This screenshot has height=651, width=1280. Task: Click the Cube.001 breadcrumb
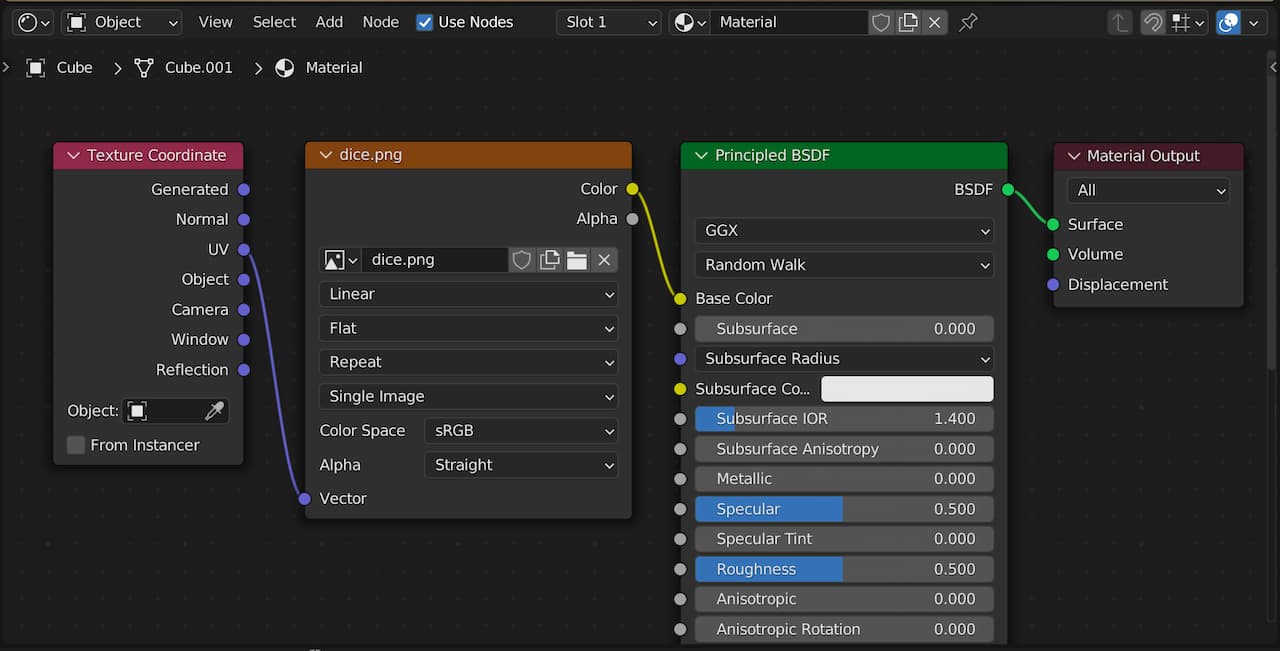(x=198, y=68)
